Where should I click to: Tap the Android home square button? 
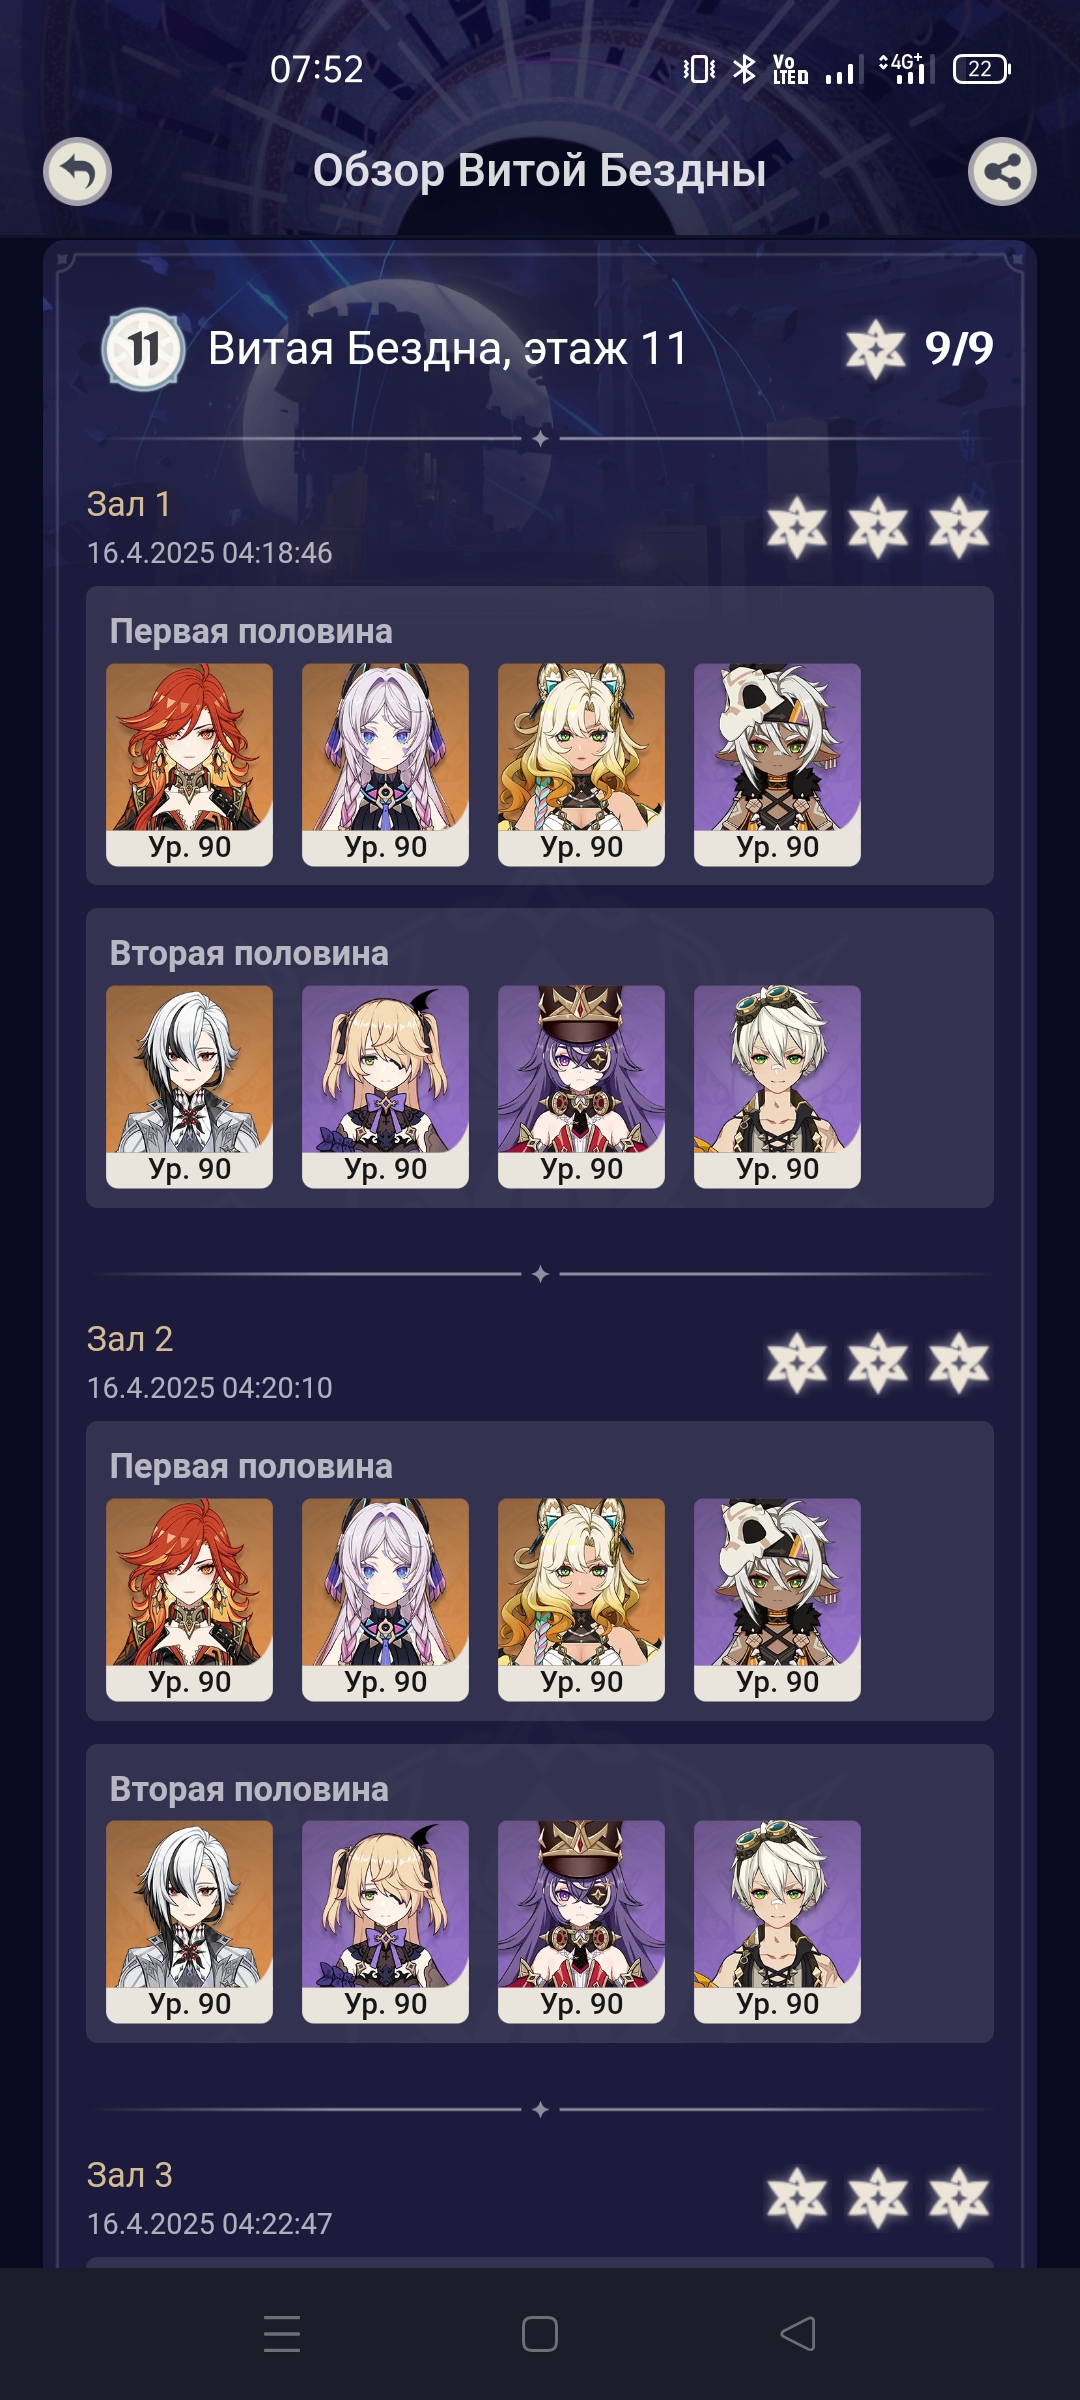(540, 2334)
